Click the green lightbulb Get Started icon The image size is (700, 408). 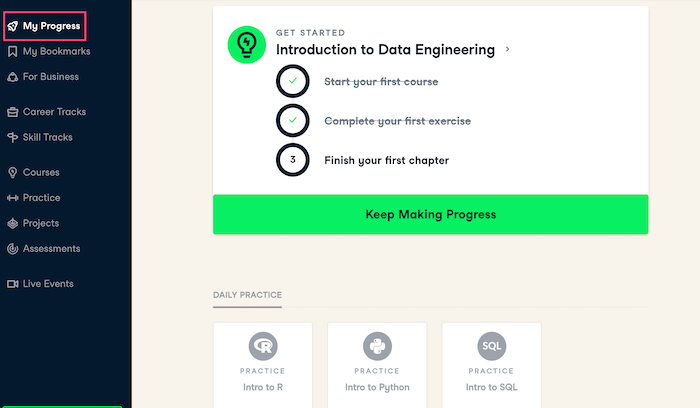tap(247, 45)
